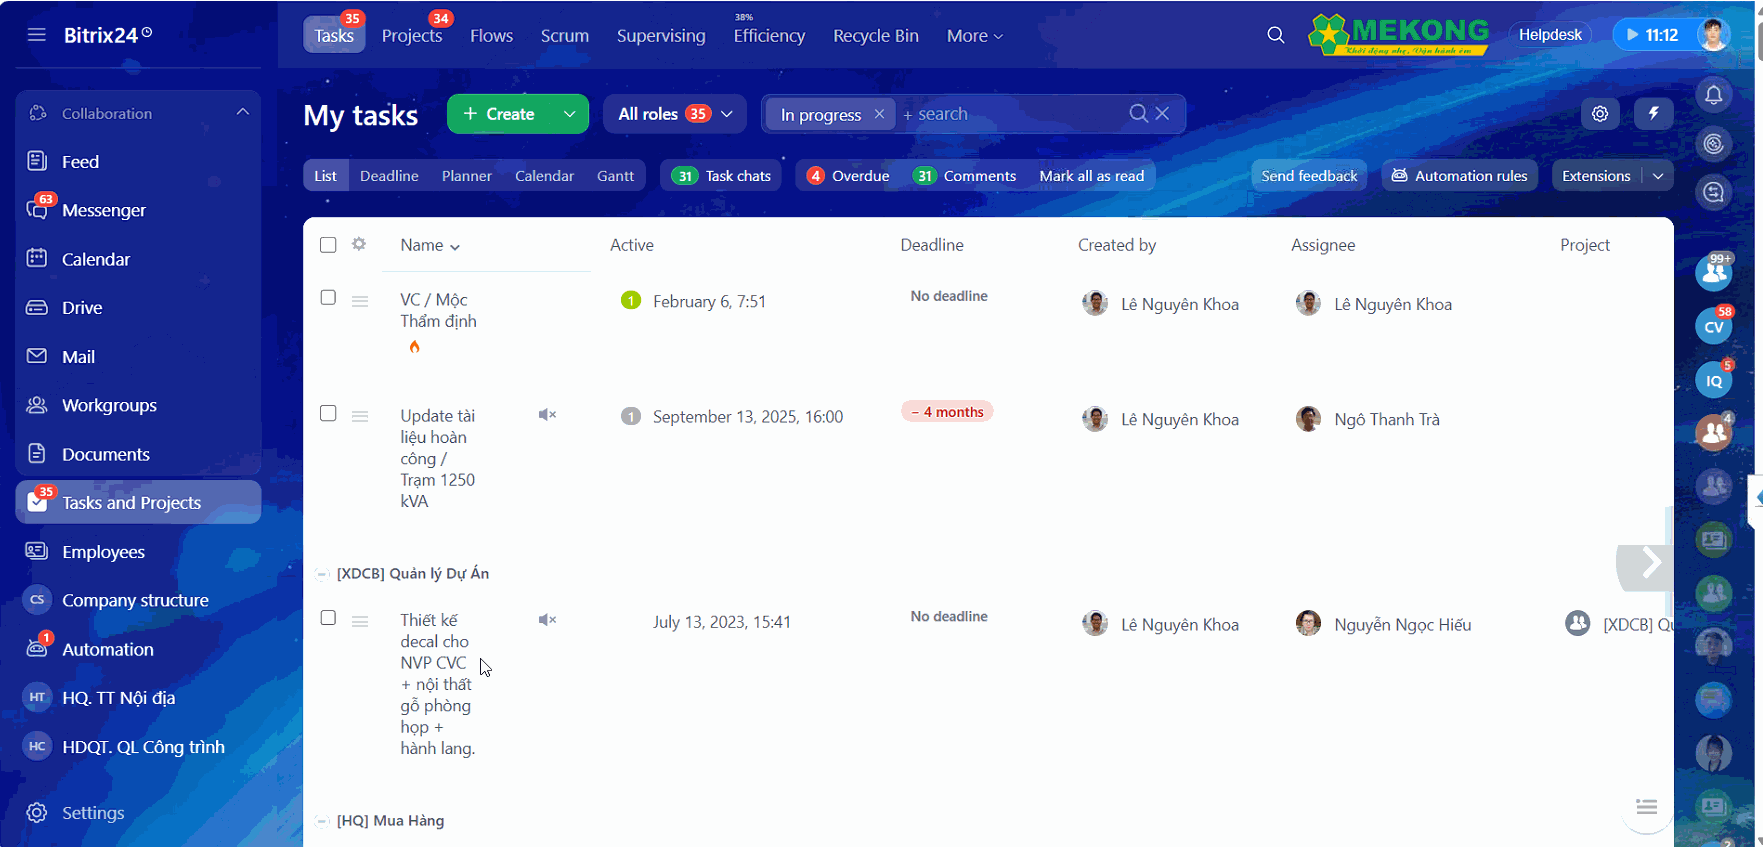Click Mark all as read
This screenshot has width=1763, height=847.
[x=1091, y=176]
